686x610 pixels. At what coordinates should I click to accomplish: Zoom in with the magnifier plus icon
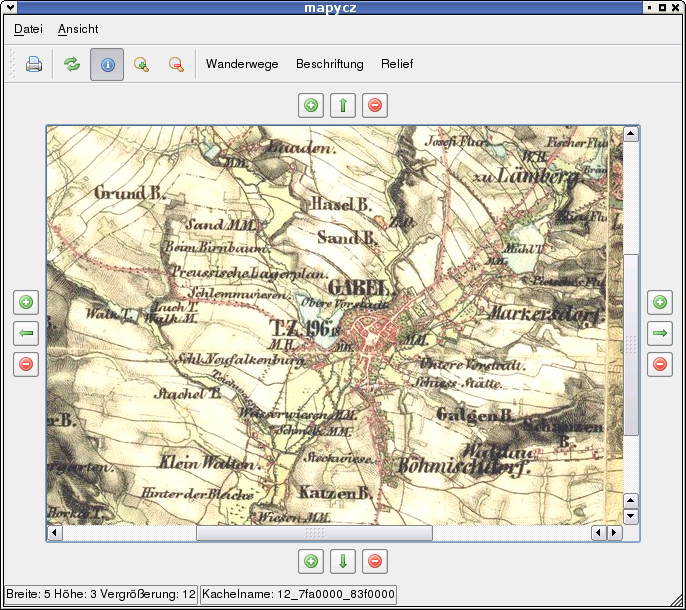coord(141,64)
